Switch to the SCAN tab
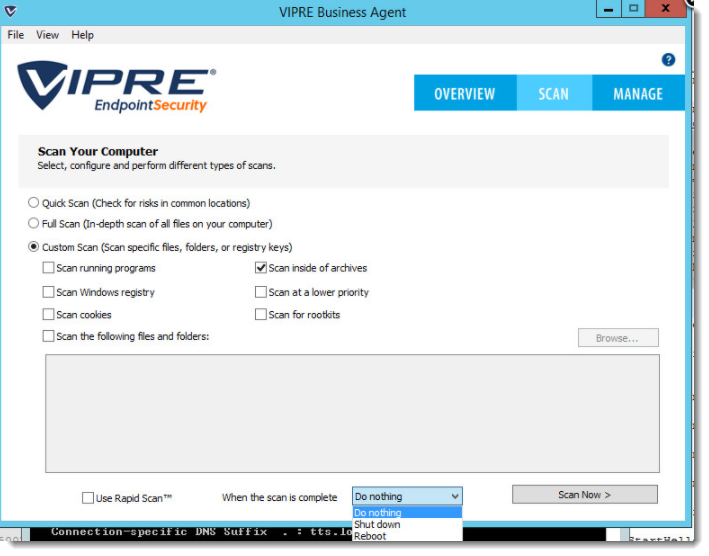 [x=554, y=93]
